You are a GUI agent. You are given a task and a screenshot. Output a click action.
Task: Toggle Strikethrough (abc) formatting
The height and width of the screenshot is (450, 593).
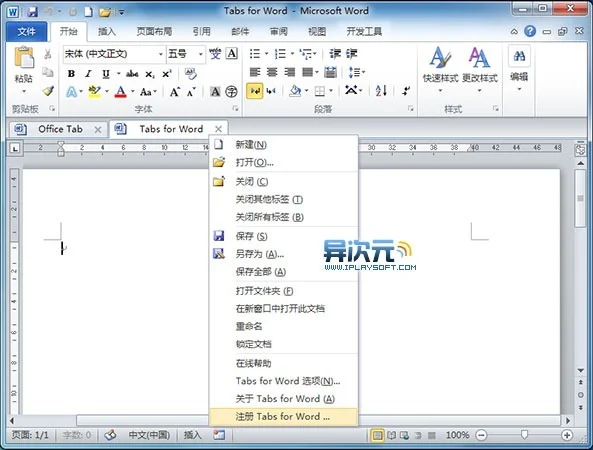click(132, 74)
